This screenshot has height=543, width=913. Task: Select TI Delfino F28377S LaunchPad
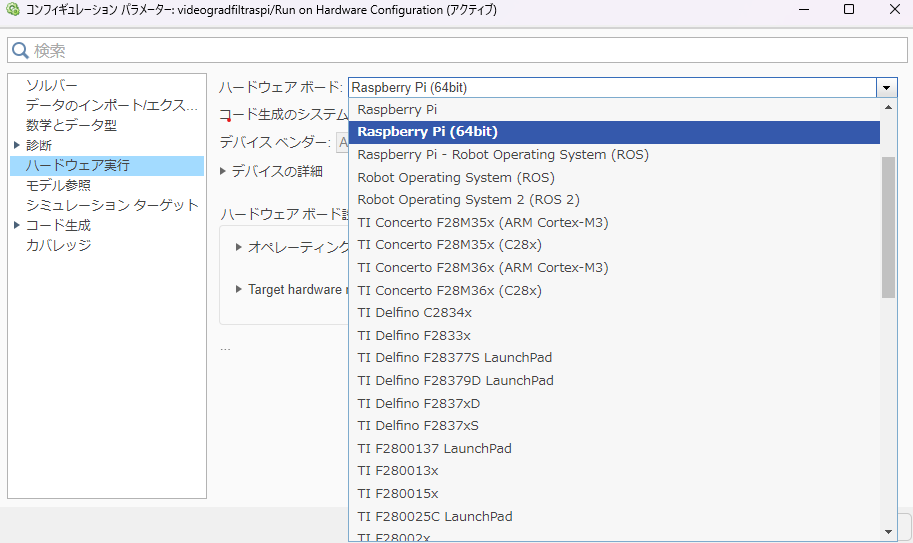pyautogui.click(x=614, y=358)
